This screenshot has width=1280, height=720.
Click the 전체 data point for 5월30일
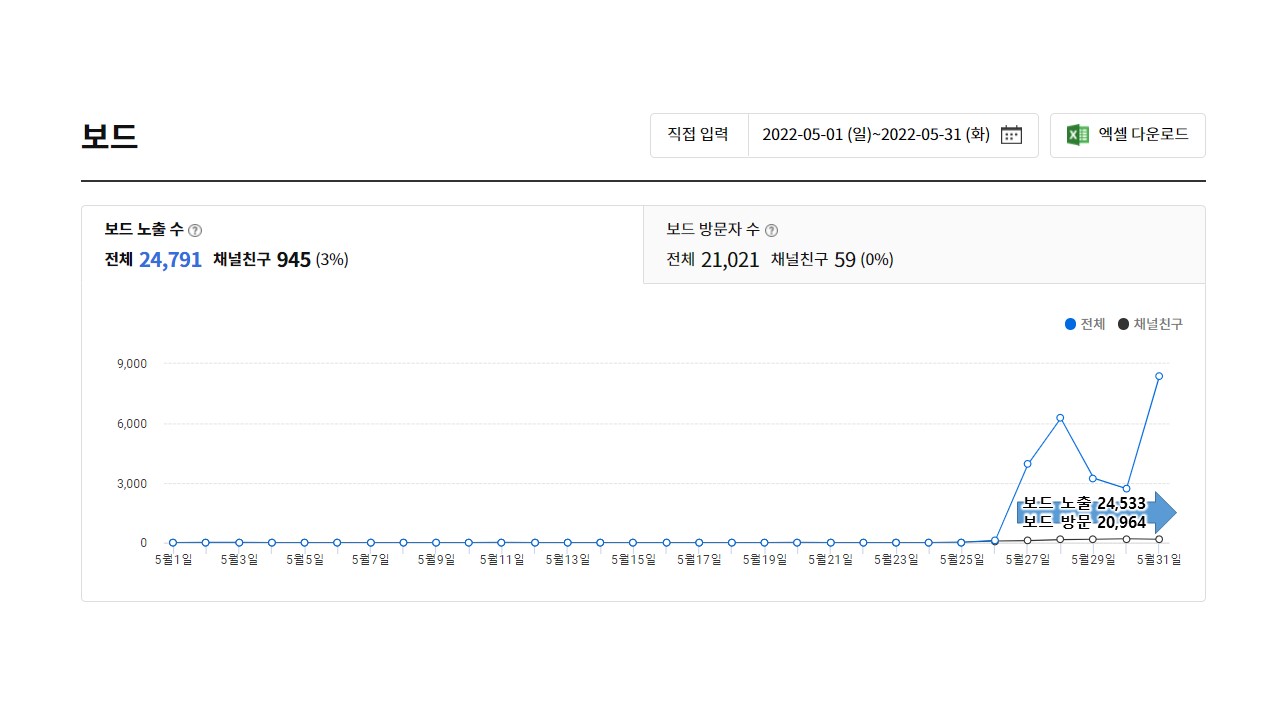click(1126, 488)
